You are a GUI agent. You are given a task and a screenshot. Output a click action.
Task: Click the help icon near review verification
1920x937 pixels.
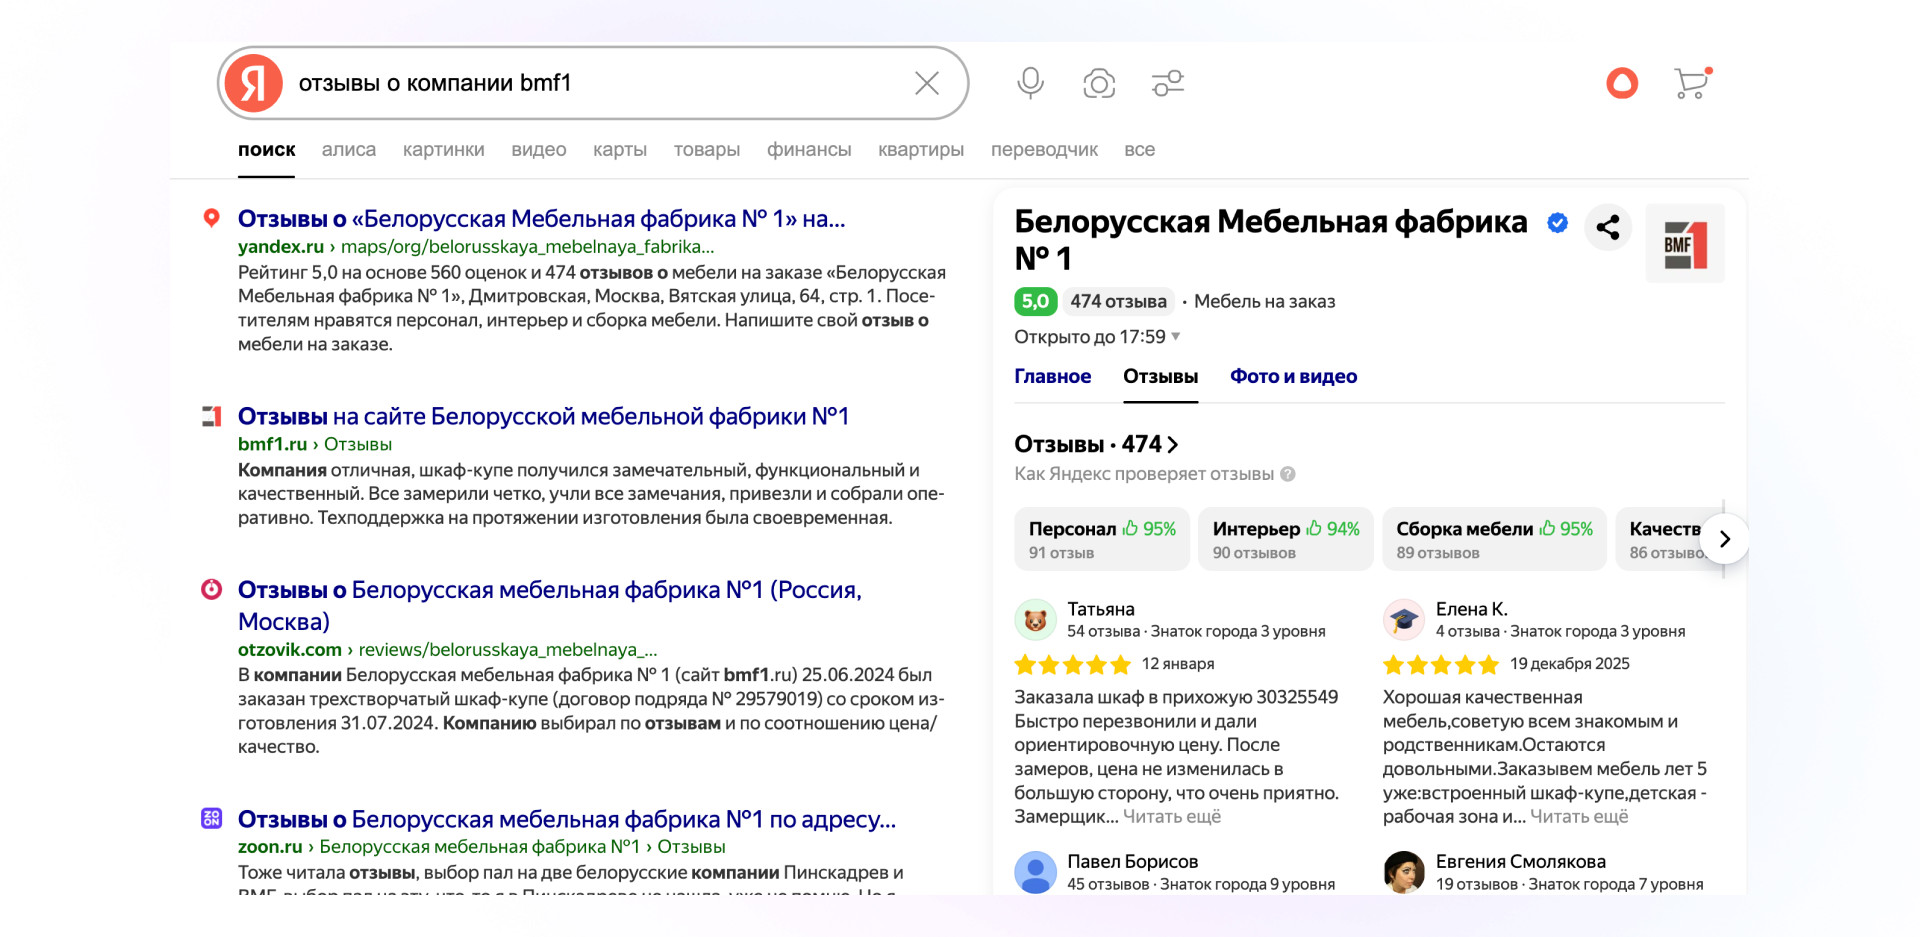coord(1288,474)
